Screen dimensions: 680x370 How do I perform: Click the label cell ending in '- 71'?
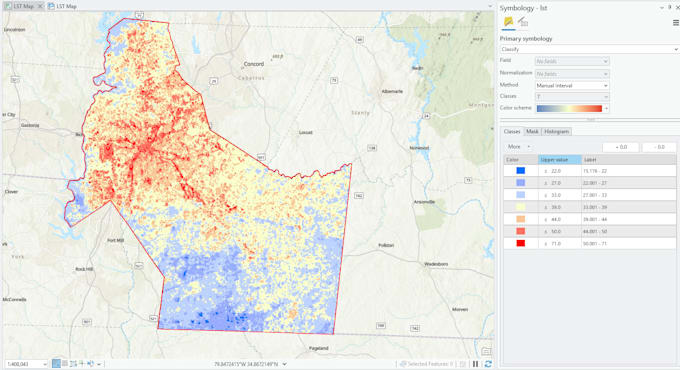click(628, 243)
